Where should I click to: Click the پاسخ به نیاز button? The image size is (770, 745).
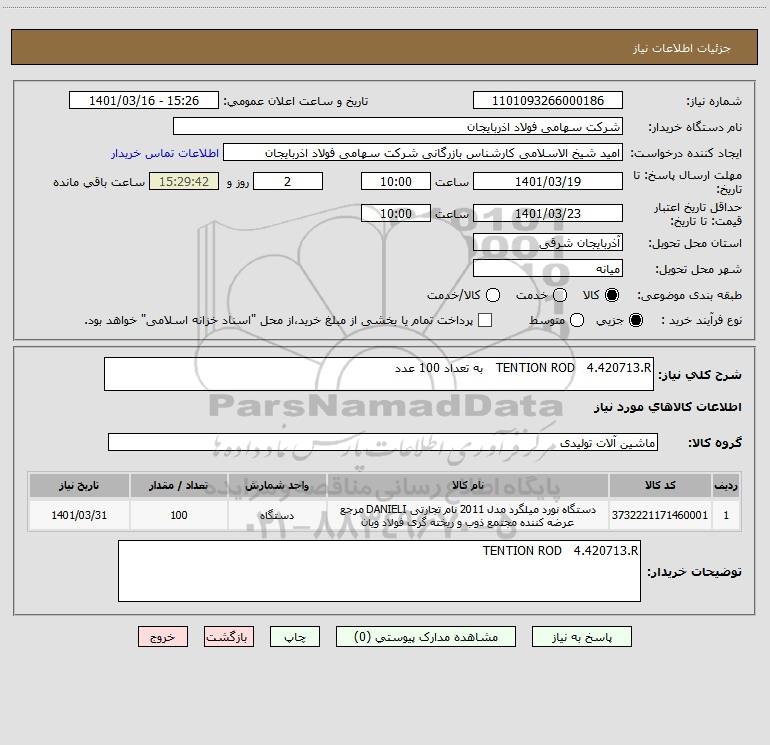581,637
